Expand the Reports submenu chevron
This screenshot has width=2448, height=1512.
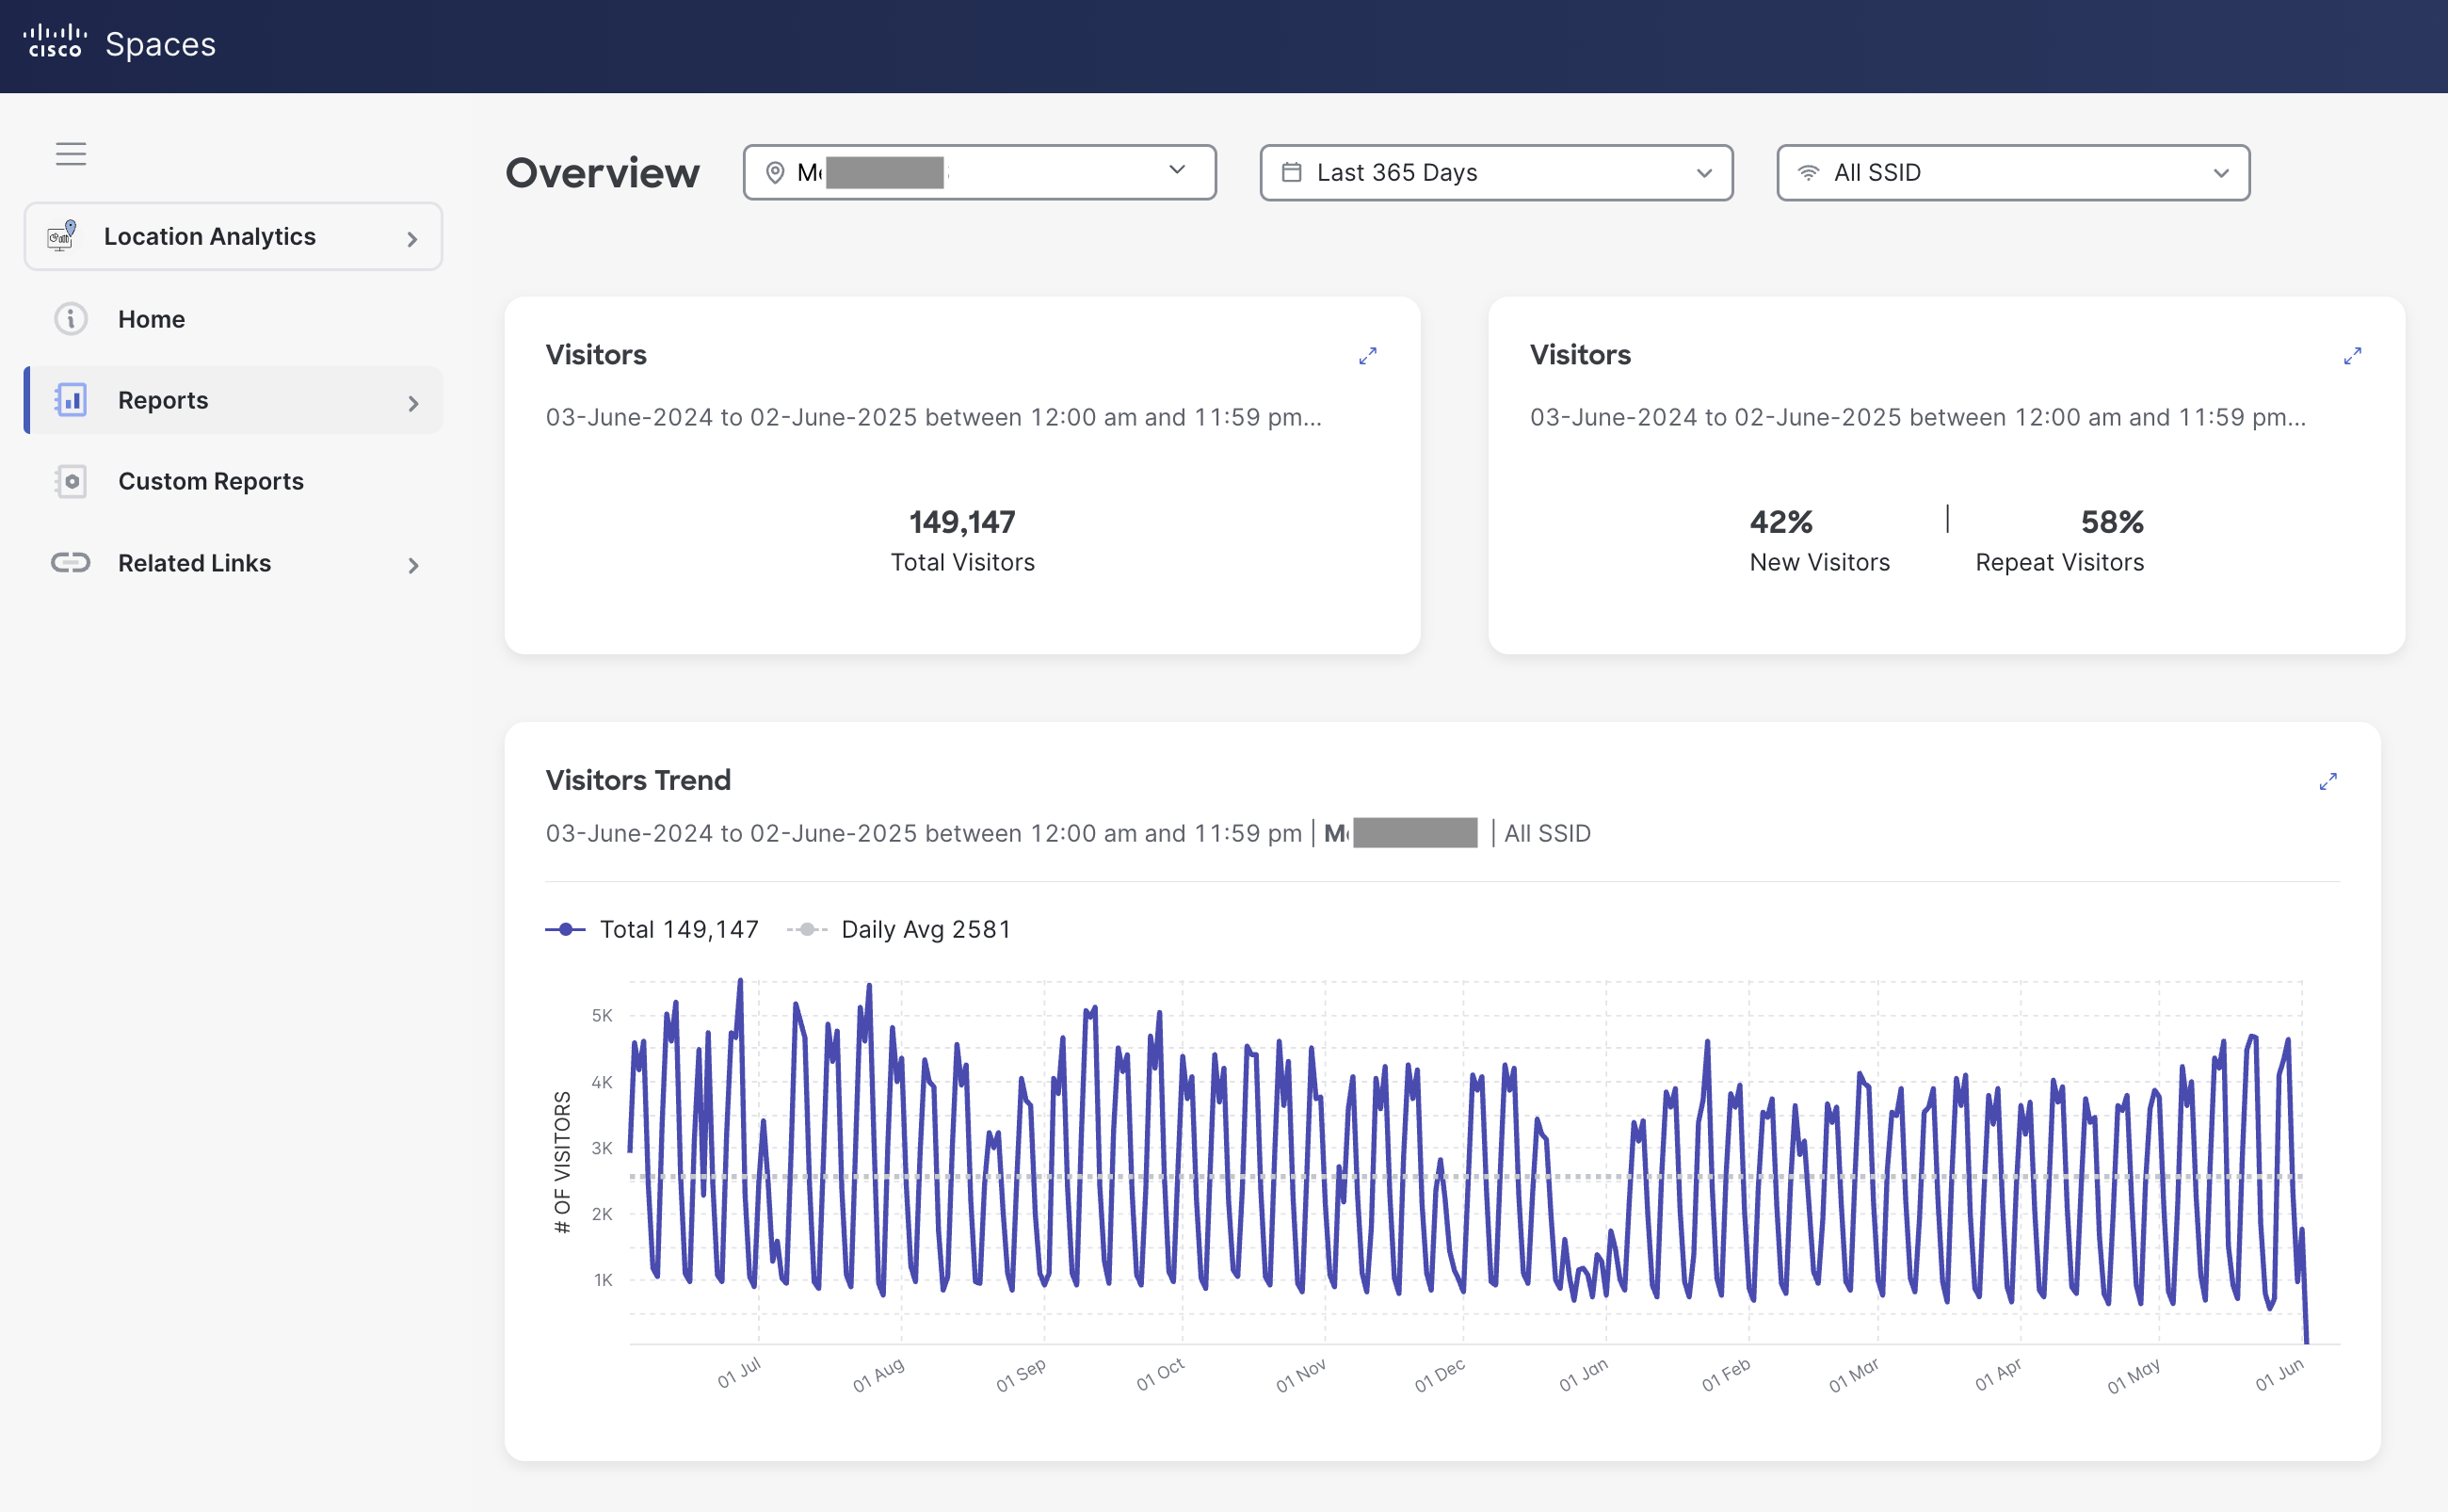[x=413, y=402]
